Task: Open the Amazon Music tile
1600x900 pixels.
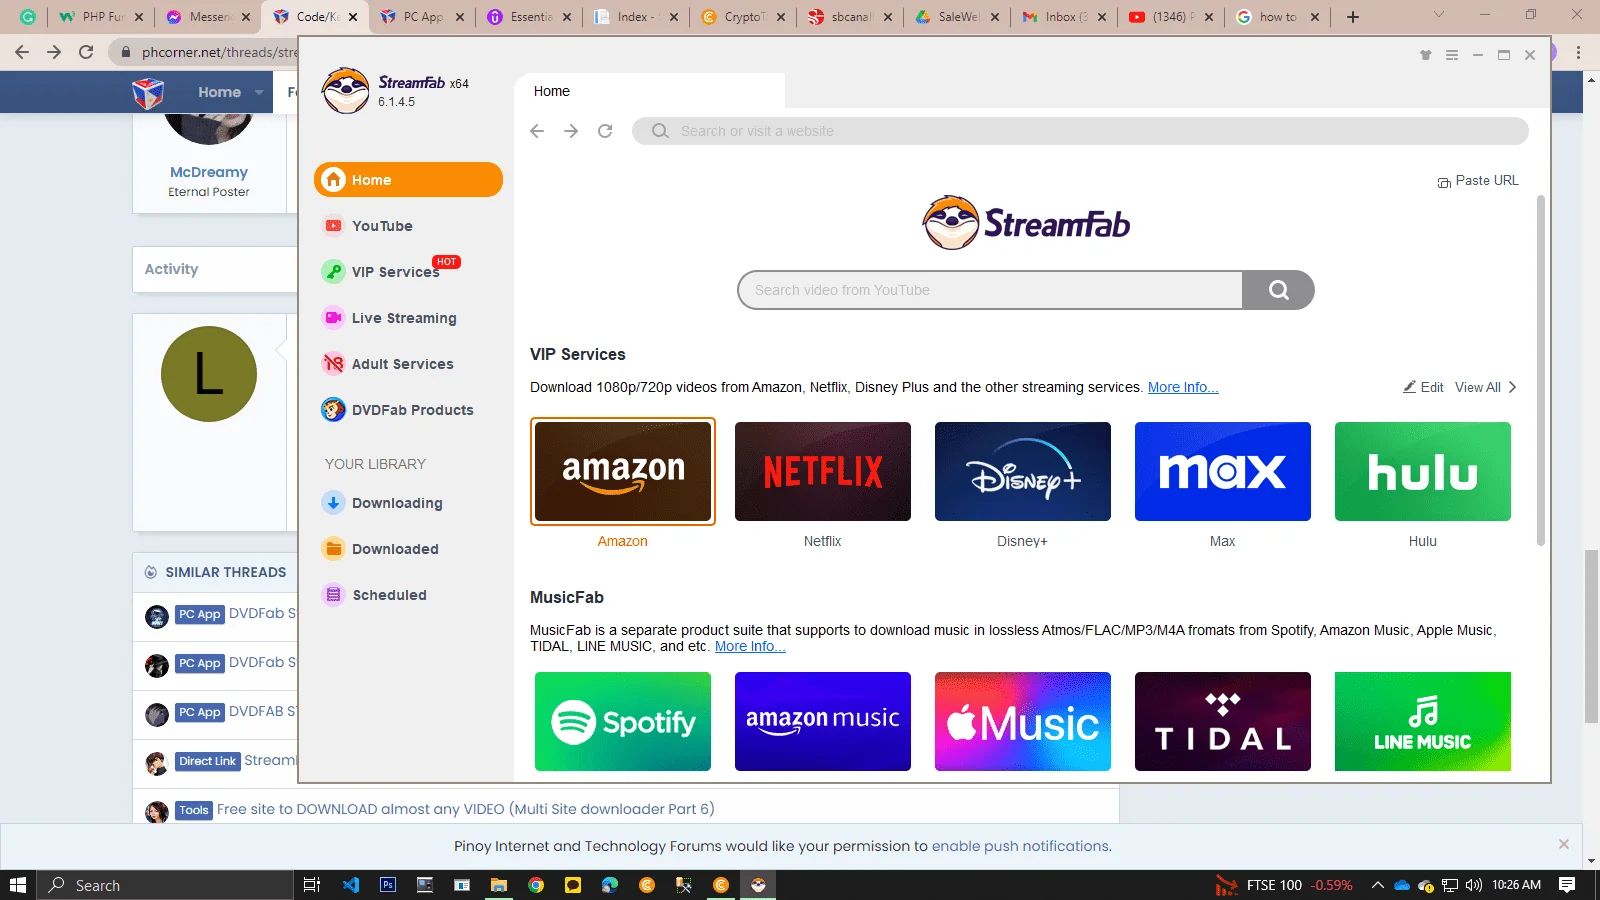Action: (x=823, y=721)
